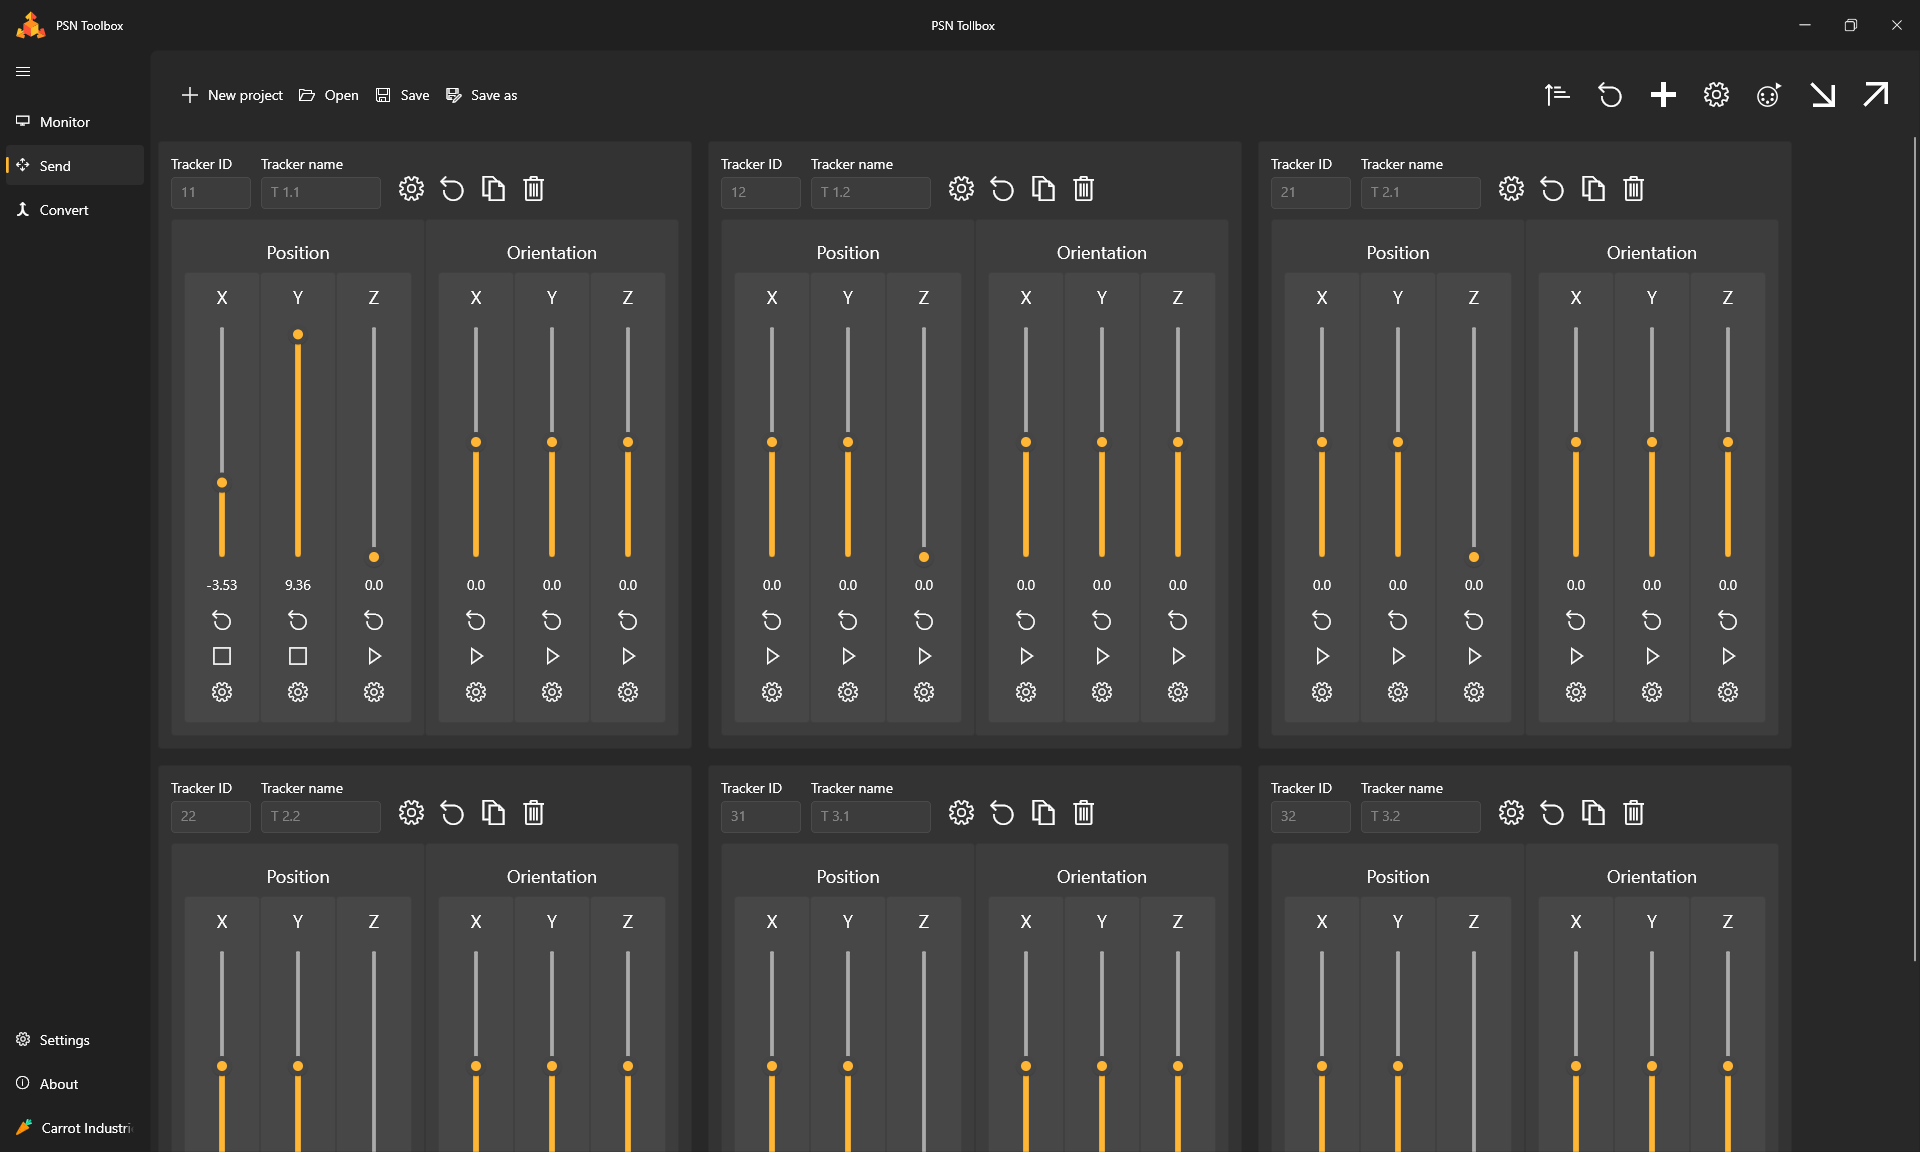Click the add tracker plus icon in top toolbar
The width and height of the screenshot is (1920, 1152).
[x=1663, y=95]
